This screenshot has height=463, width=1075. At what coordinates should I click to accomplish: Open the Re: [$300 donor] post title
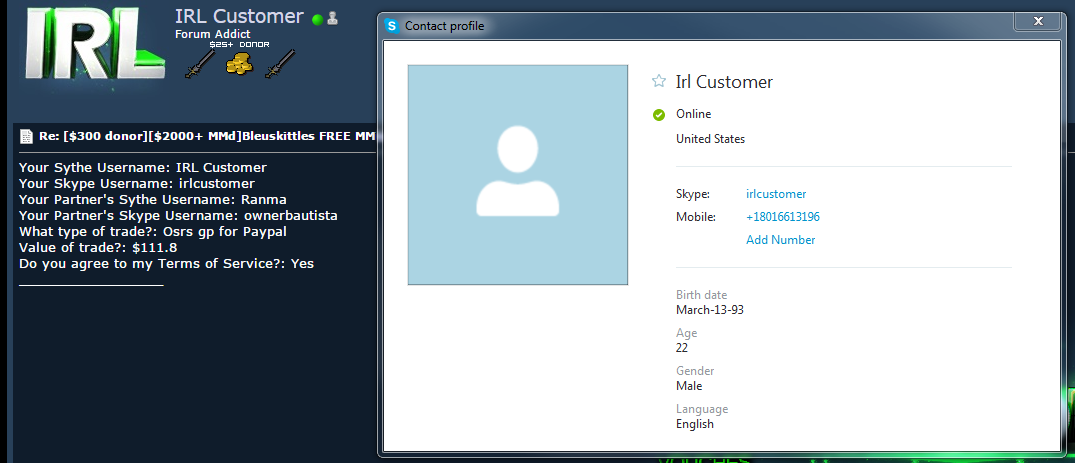[x=207, y=136]
